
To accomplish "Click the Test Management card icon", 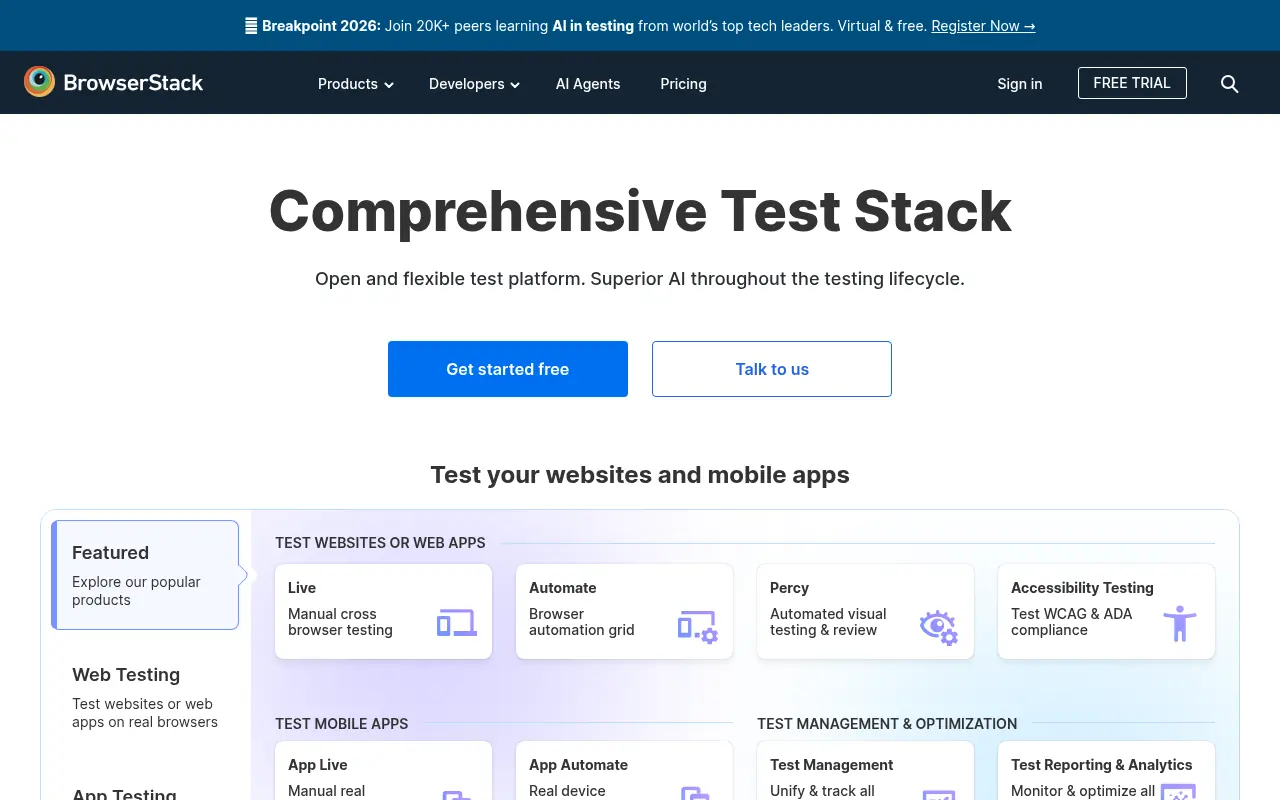I will (x=938, y=795).
